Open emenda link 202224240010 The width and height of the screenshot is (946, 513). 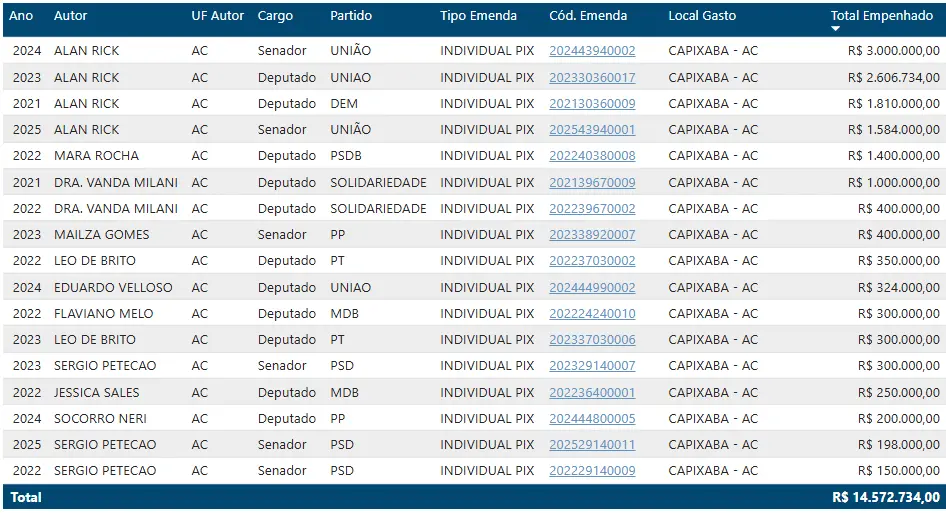[592, 313]
